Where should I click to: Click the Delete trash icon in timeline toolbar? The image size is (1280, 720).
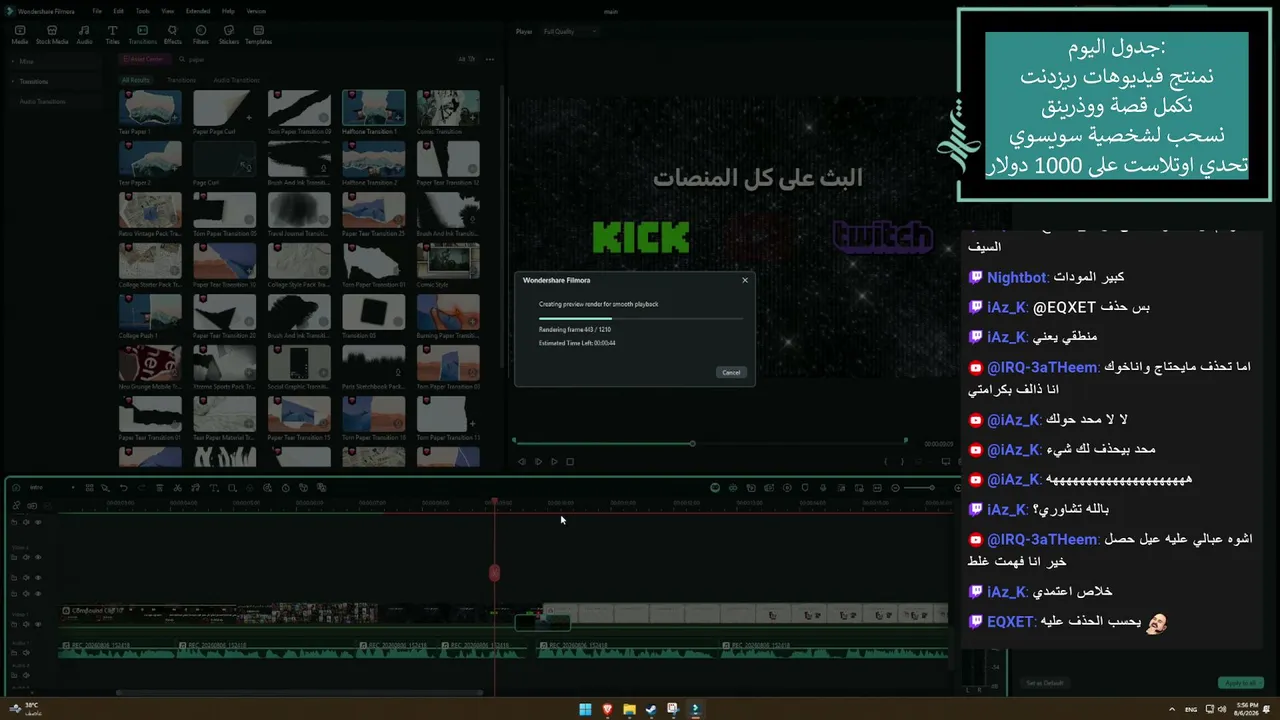click(159, 488)
